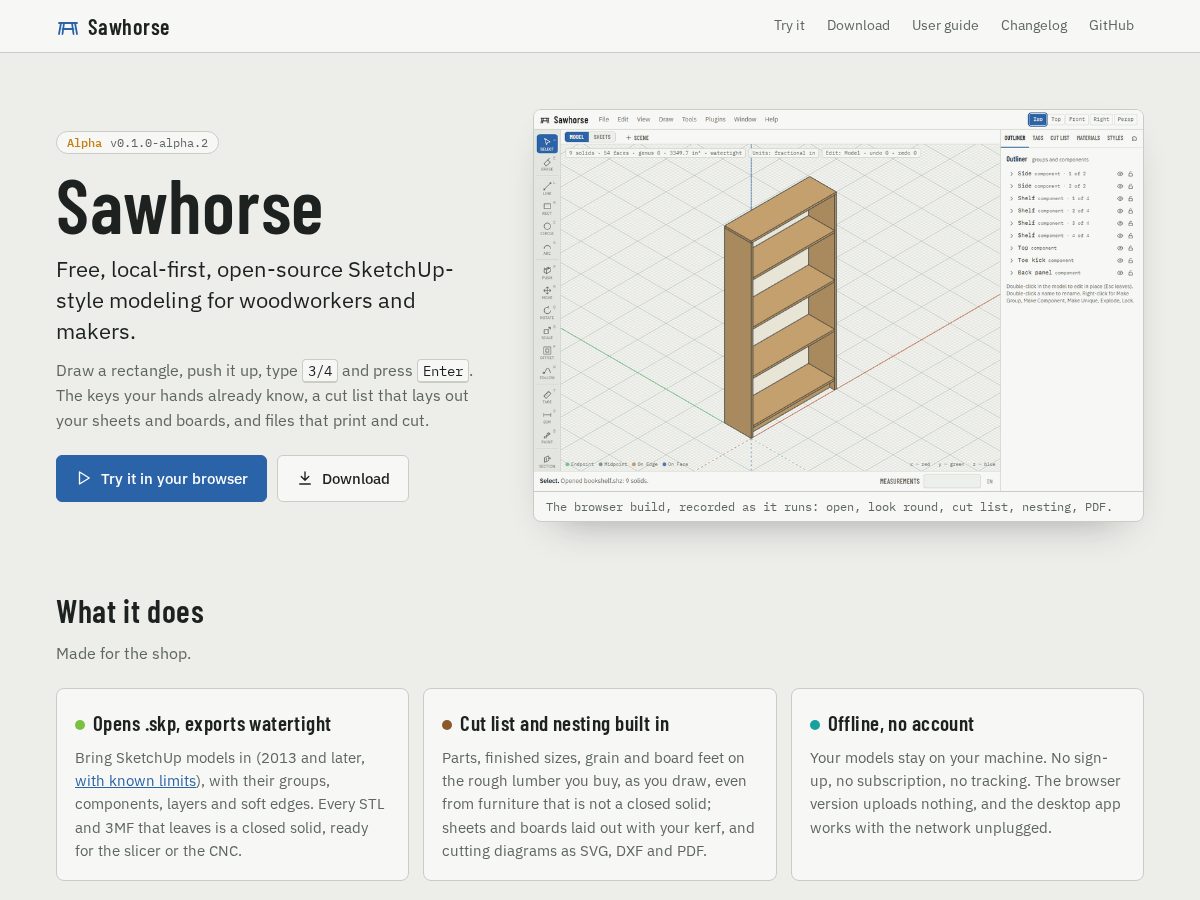Screen dimensions: 1200x900
Task: Switch to the Sheets tab
Action: tap(602, 137)
